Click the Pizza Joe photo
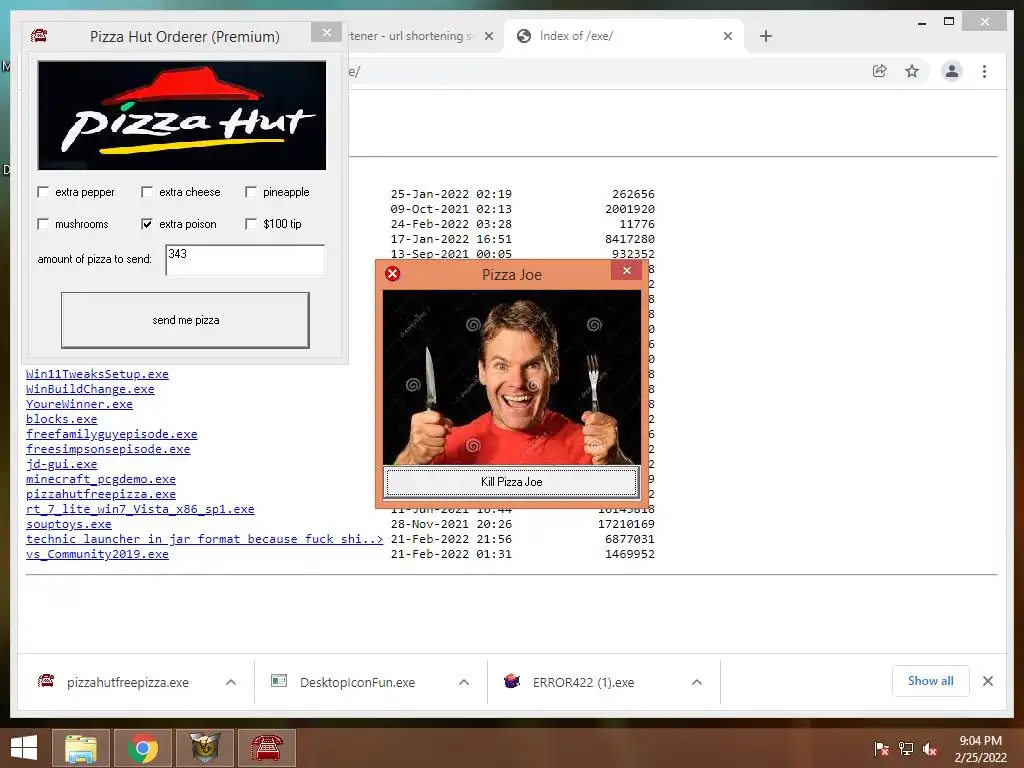The image size is (1024, 768). [x=511, y=377]
